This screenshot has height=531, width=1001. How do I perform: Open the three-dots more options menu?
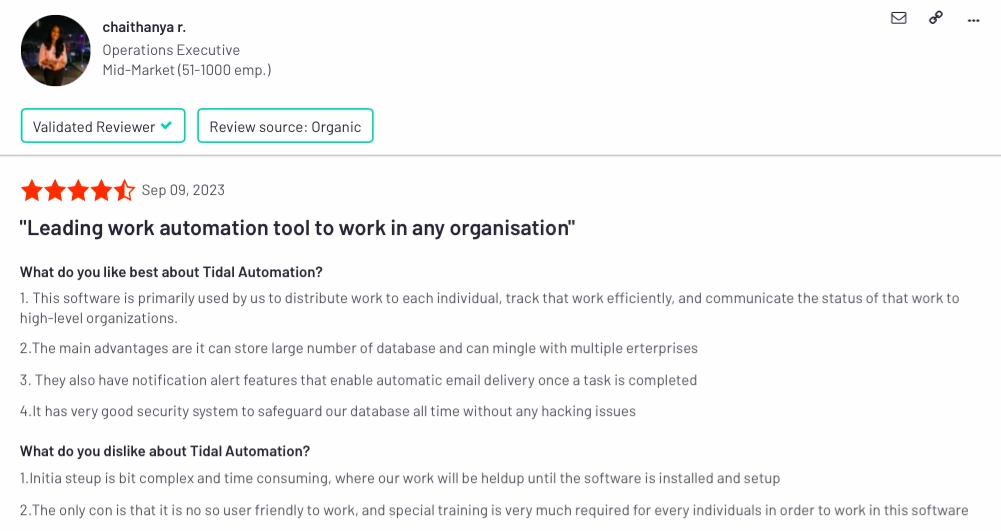pos(974,20)
